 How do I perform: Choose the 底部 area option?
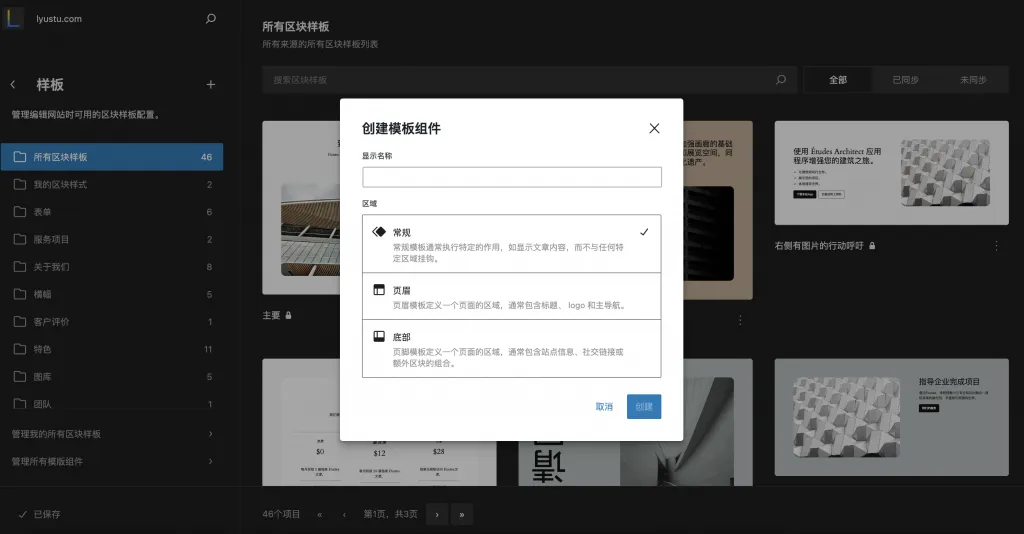click(511, 348)
